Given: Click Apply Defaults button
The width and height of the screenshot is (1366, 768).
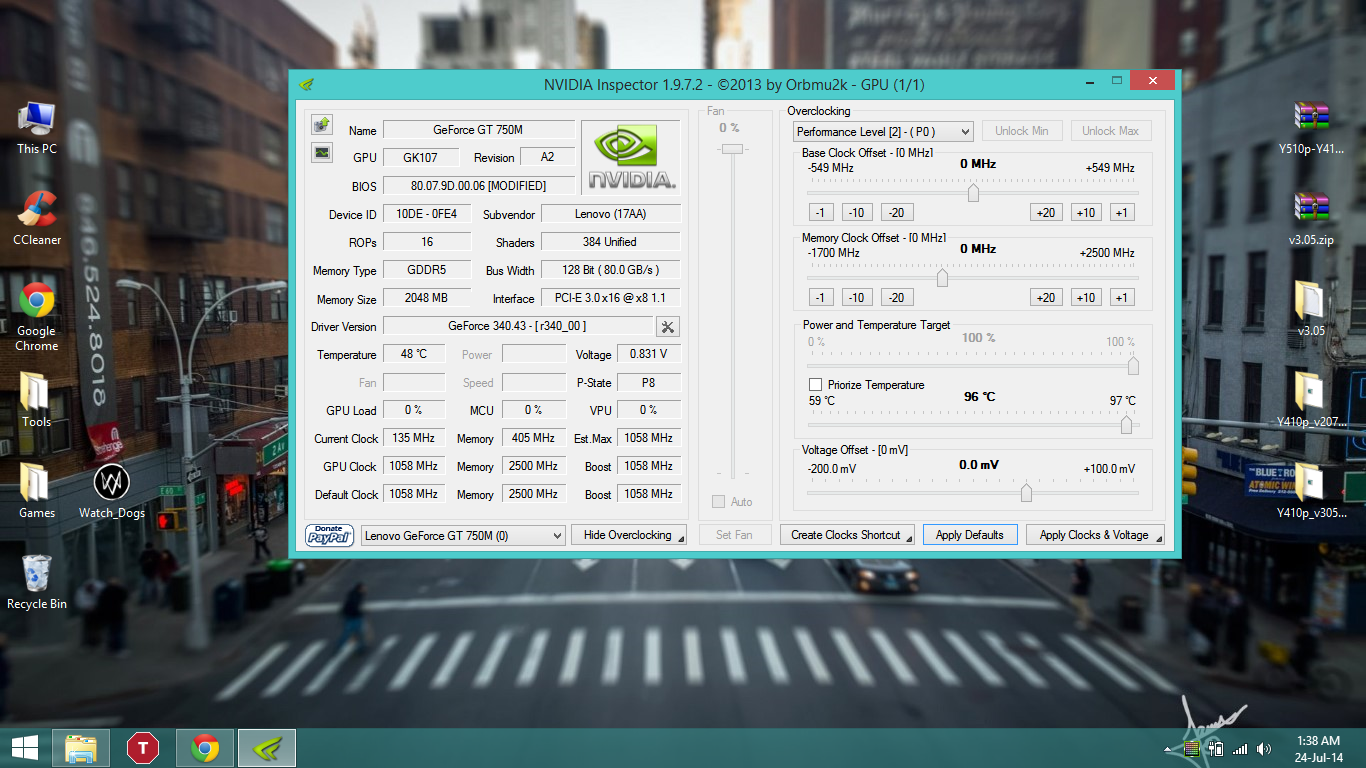Looking at the screenshot, I should 970,535.
